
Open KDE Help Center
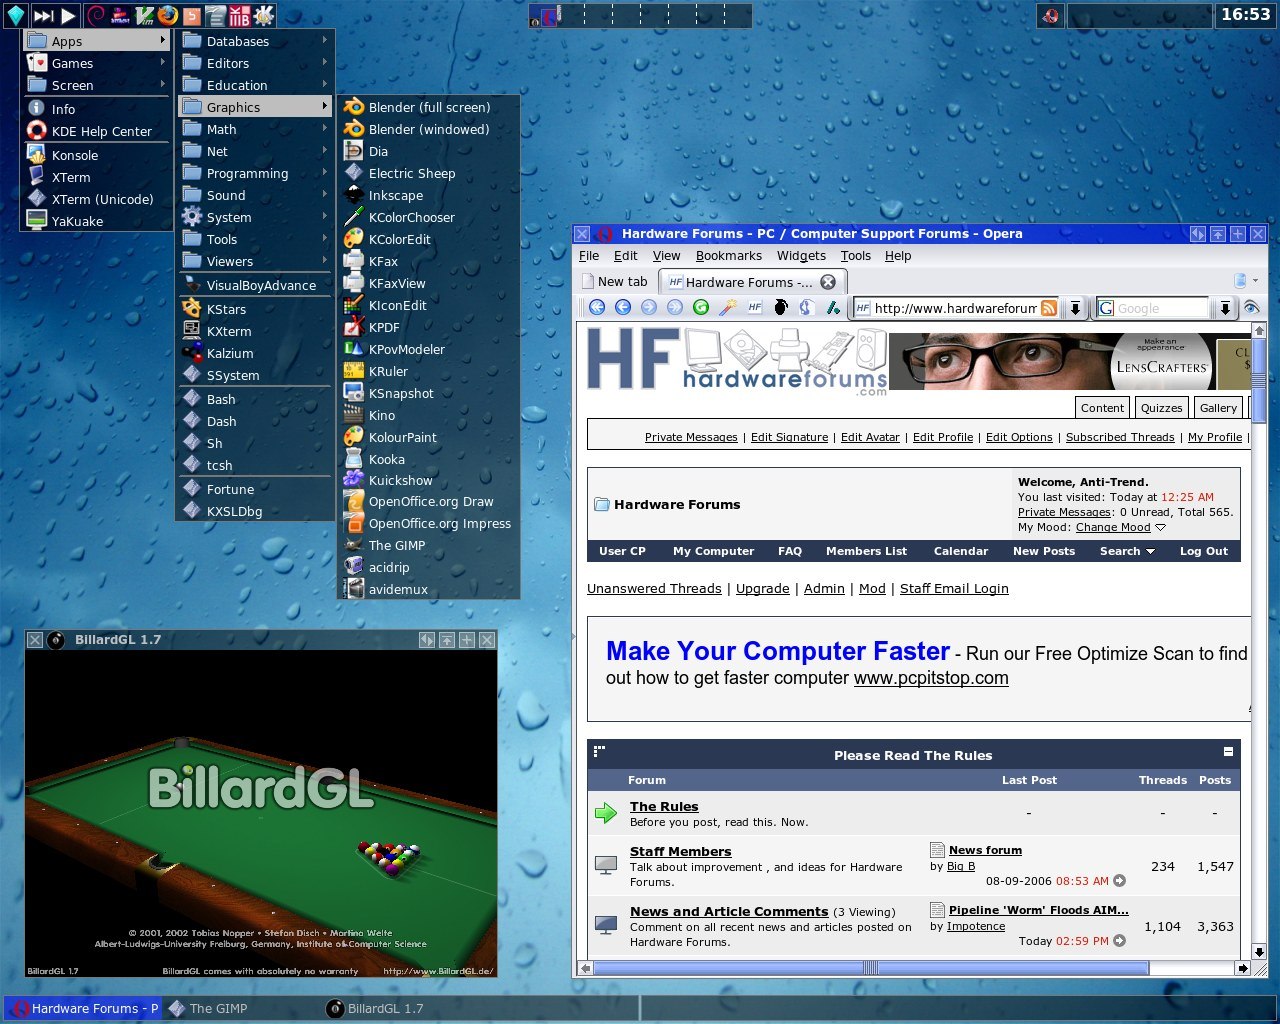click(97, 131)
